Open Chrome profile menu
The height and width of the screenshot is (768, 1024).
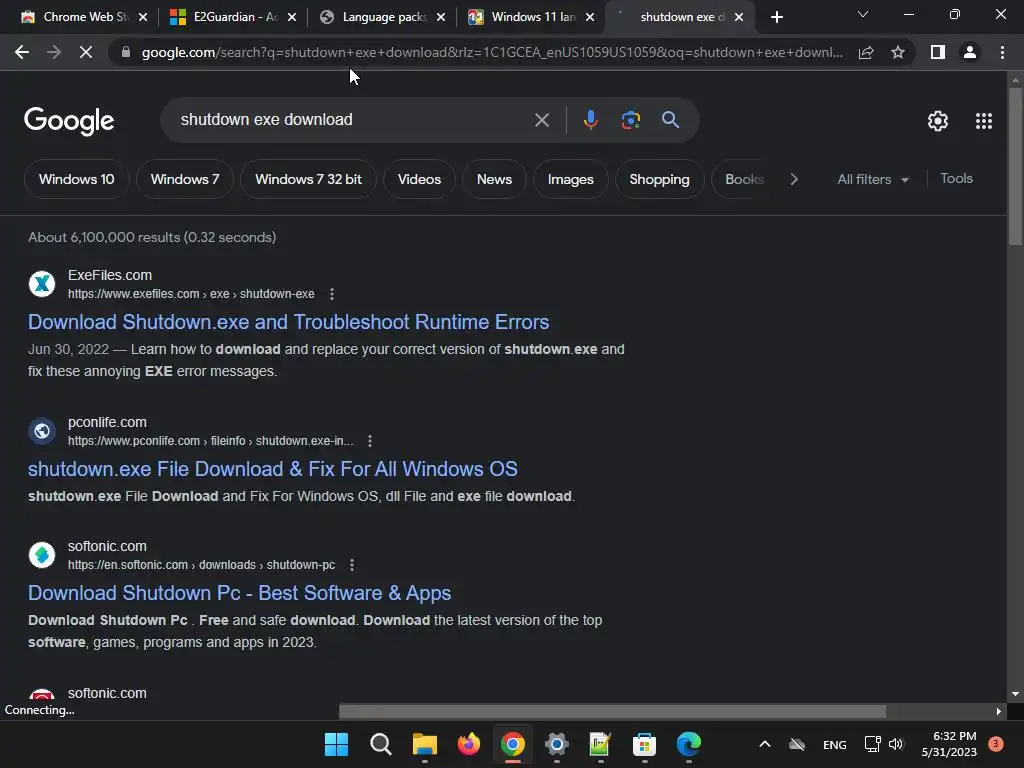pyautogui.click(x=970, y=52)
